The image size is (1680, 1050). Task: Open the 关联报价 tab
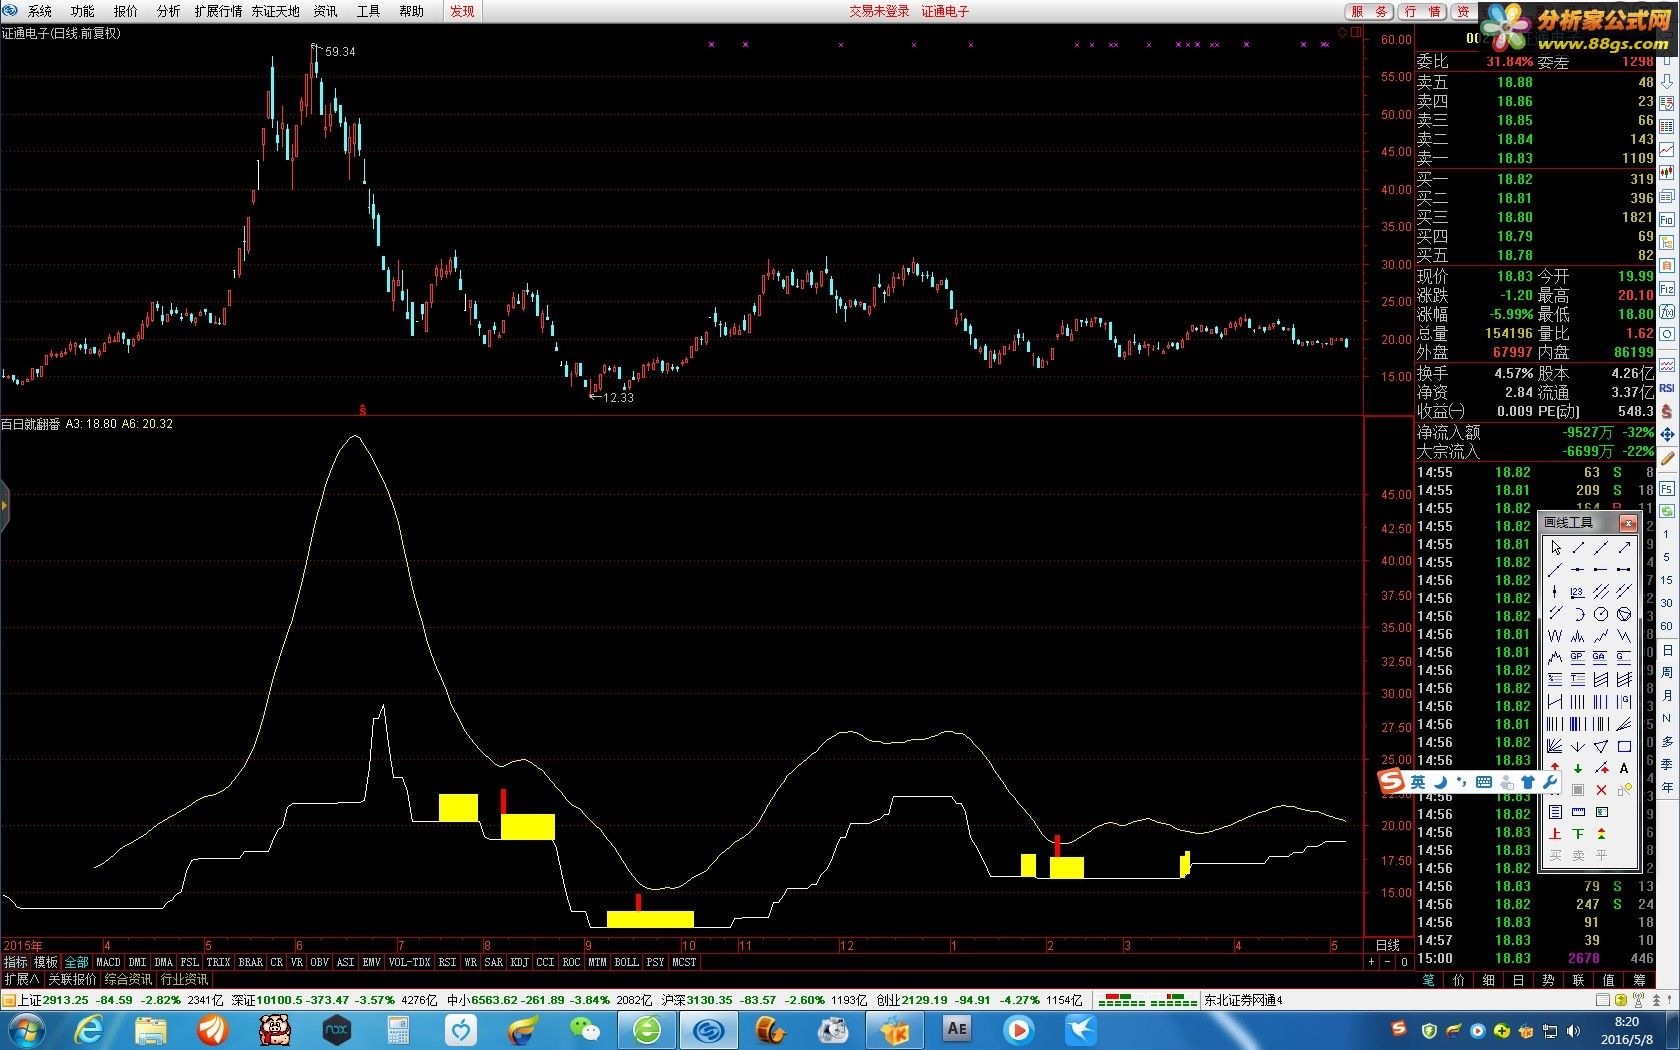(72, 979)
